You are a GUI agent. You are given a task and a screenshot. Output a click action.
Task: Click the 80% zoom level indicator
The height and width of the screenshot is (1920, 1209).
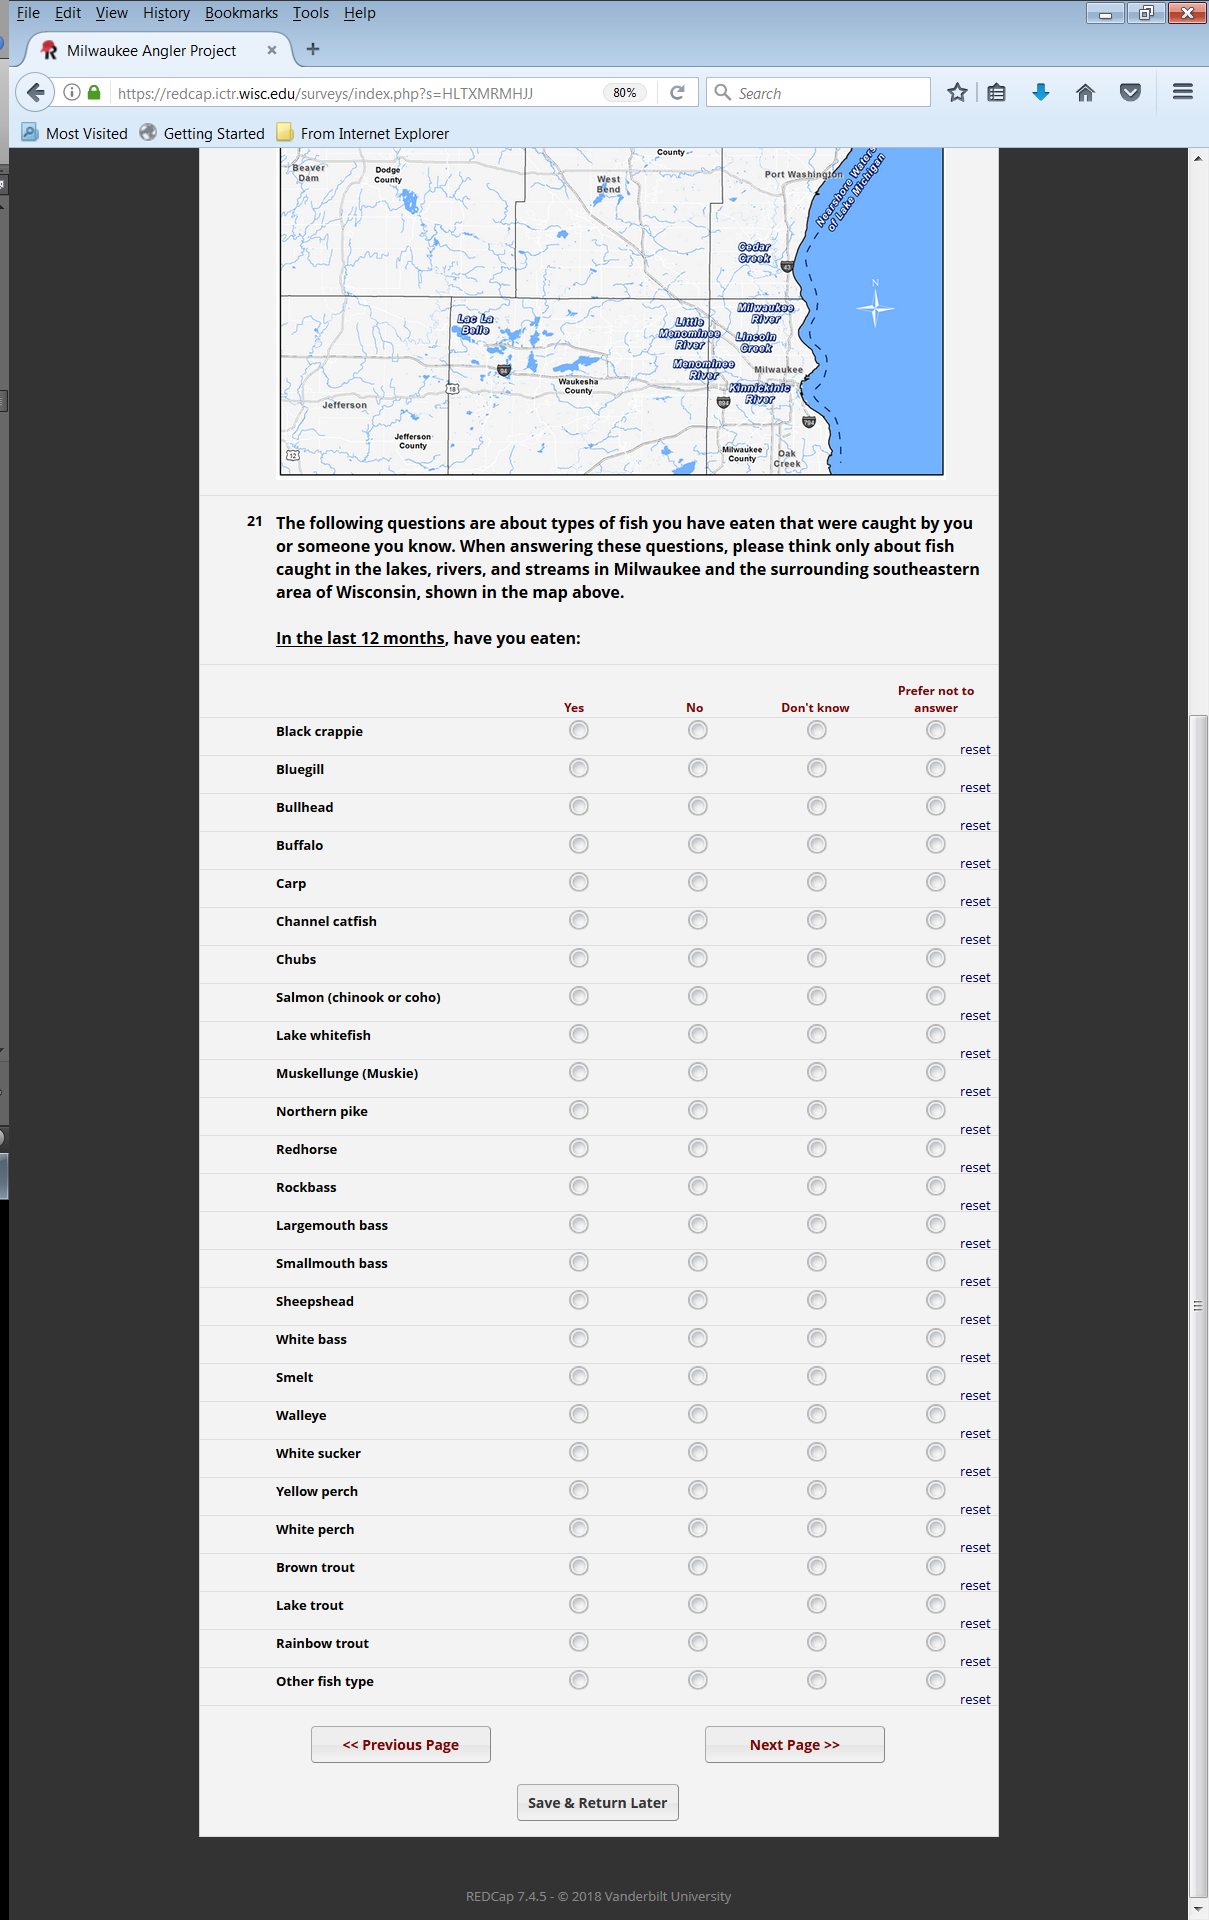tap(625, 93)
